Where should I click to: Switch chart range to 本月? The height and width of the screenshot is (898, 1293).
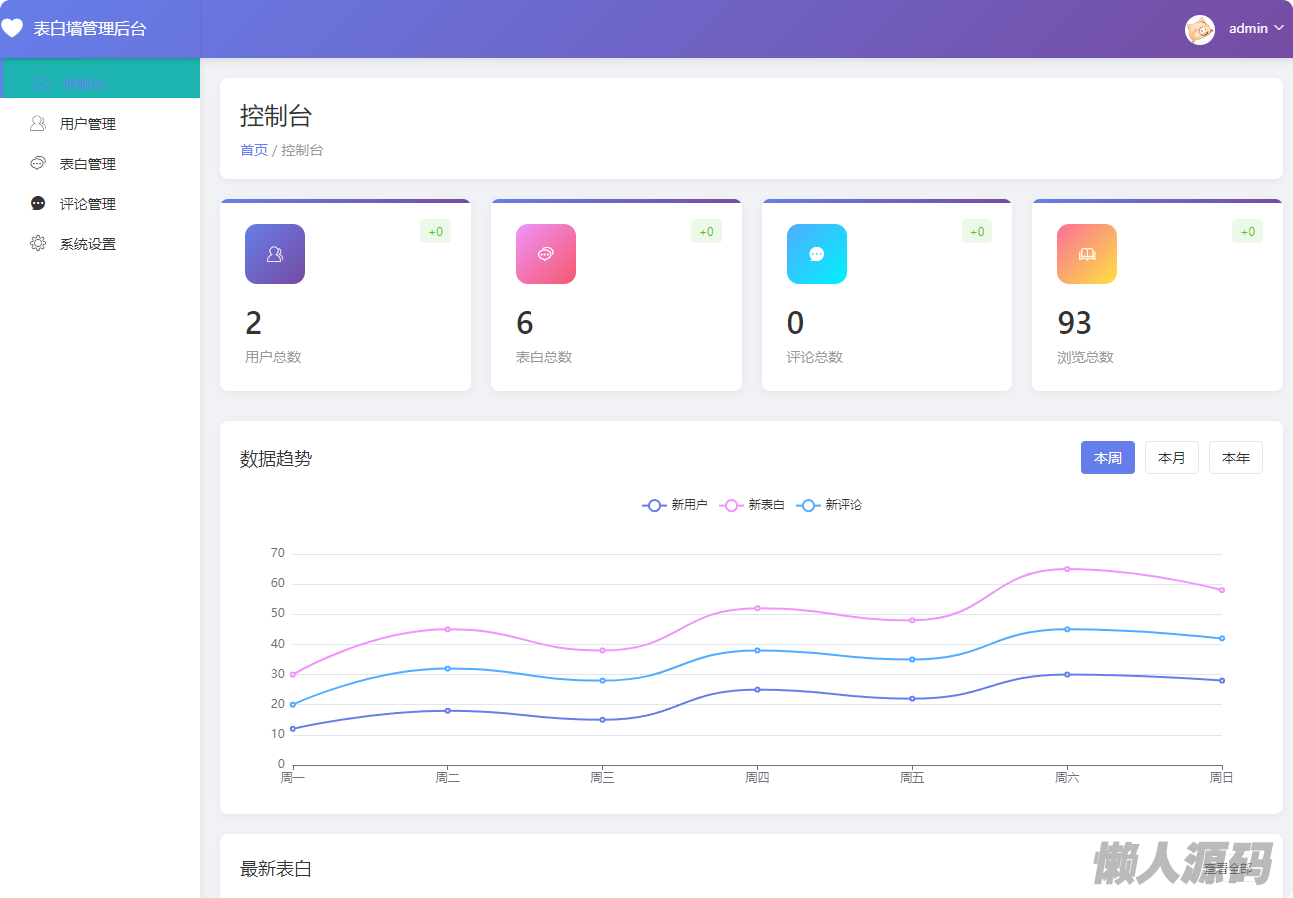[1171, 458]
